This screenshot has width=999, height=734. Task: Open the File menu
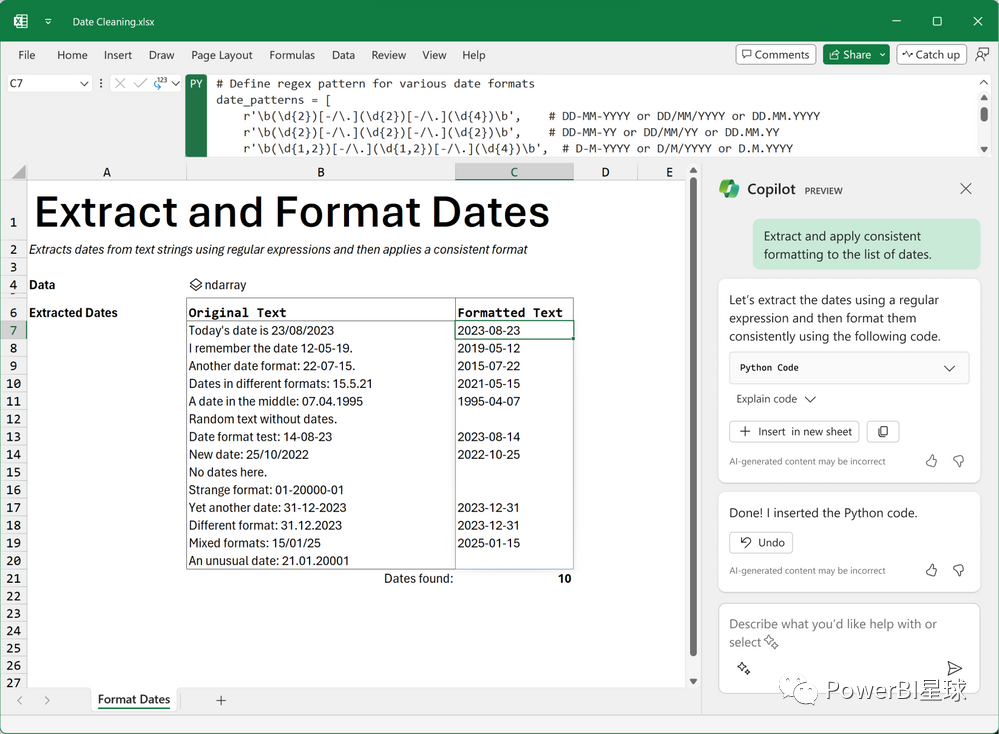click(x=27, y=55)
